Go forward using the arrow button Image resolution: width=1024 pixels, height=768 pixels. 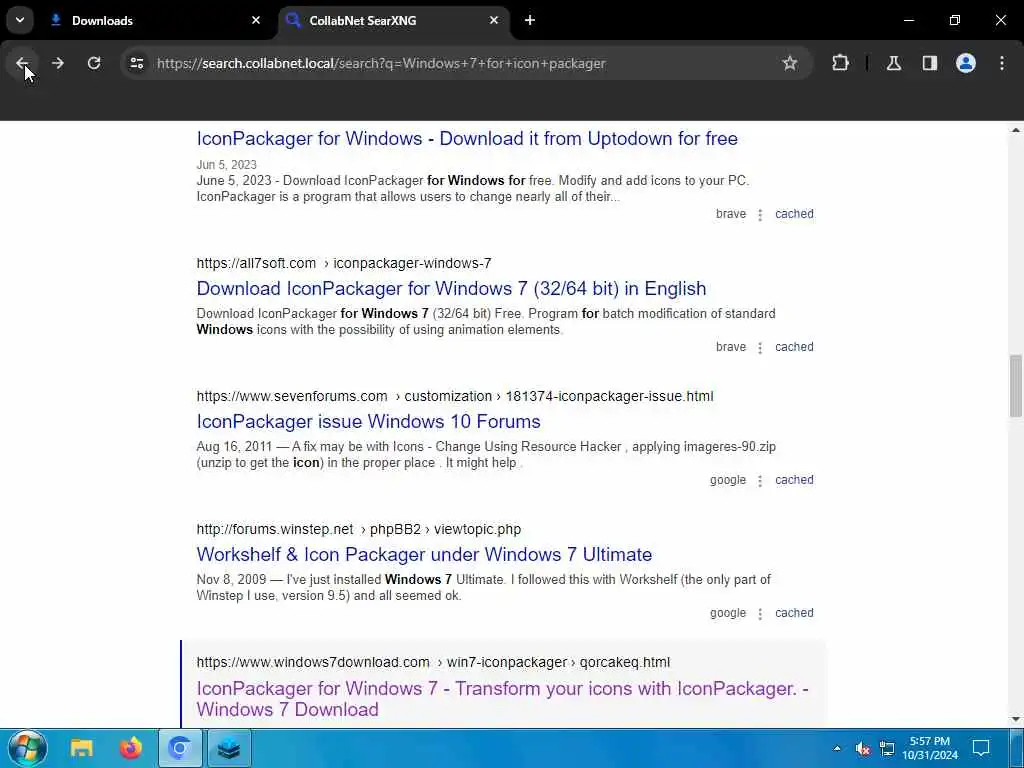[x=58, y=63]
